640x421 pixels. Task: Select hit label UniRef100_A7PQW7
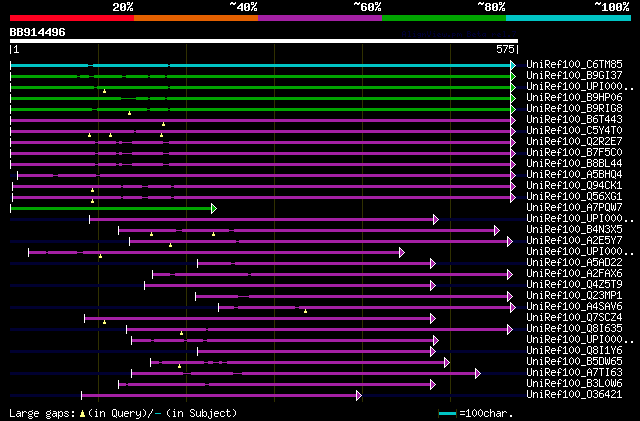574,207
